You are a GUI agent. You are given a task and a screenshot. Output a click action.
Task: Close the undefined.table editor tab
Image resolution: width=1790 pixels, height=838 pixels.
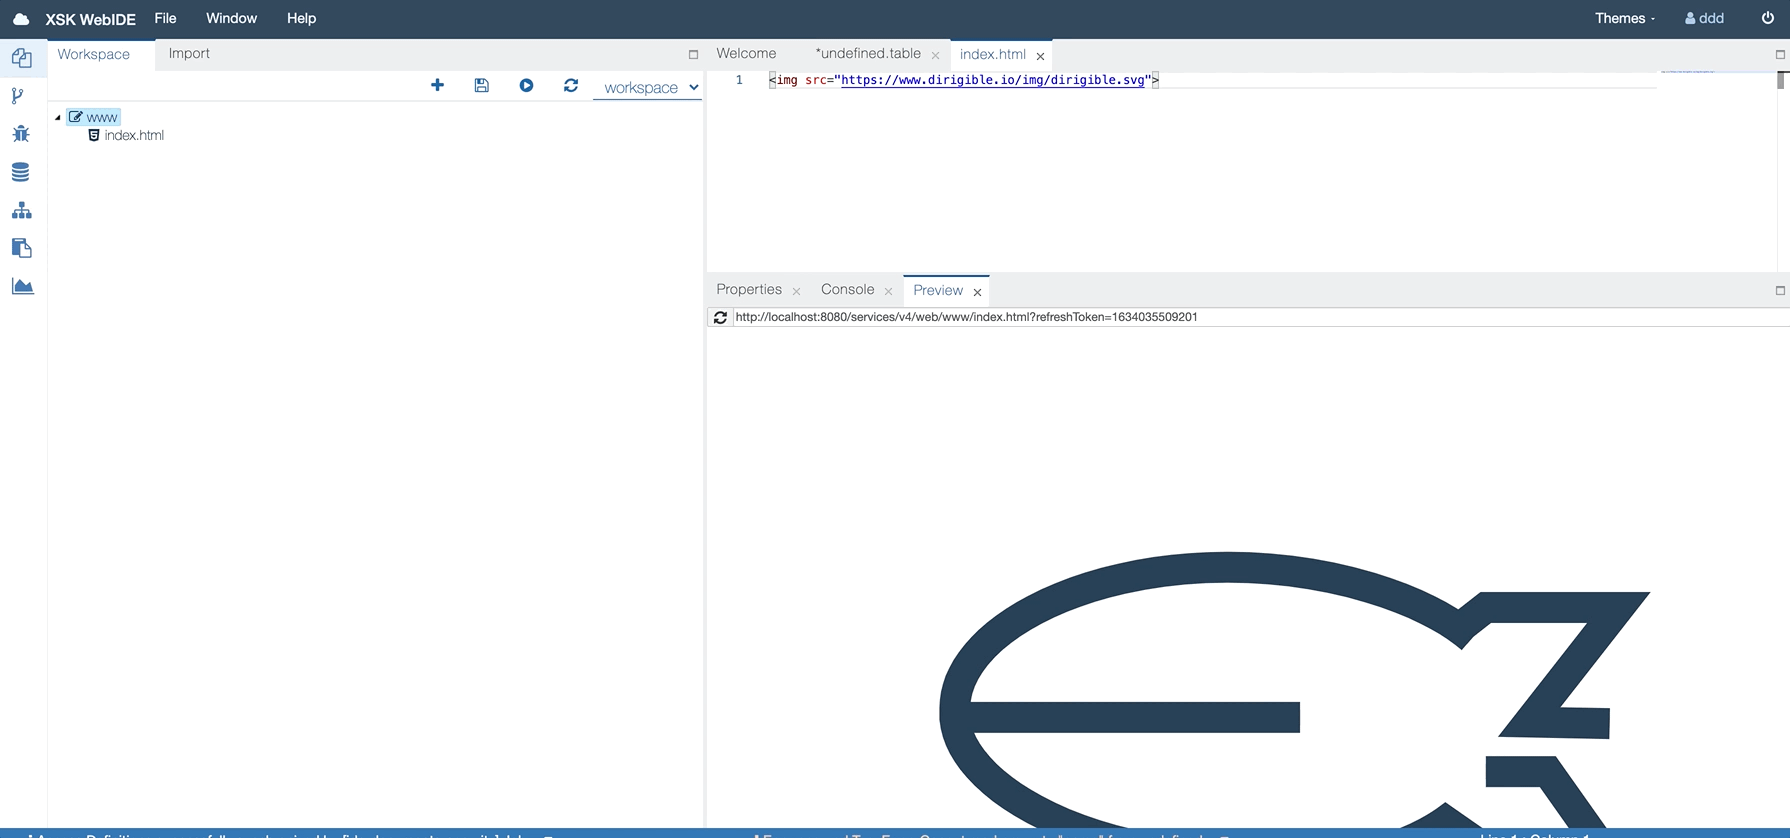pos(935,56)
